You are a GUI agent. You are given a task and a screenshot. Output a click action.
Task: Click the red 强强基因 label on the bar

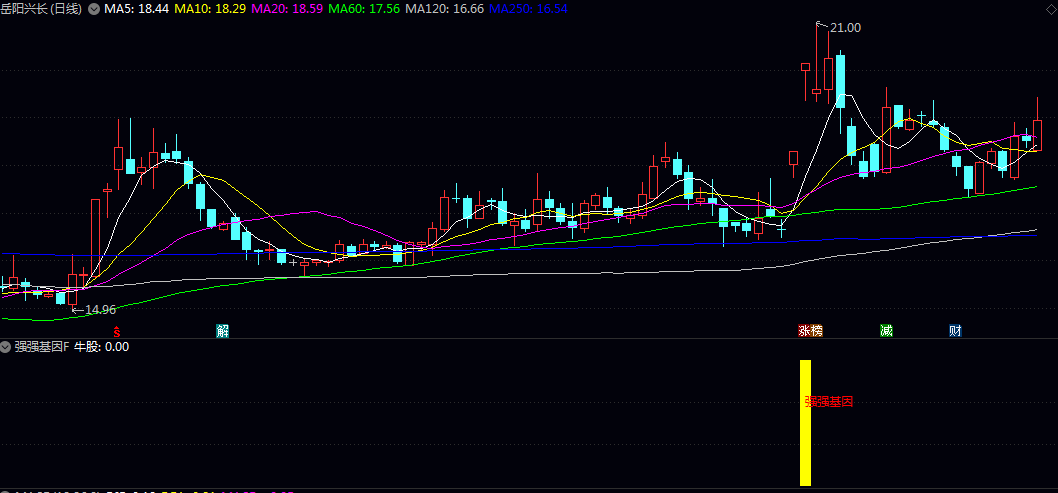click(829, 402)
